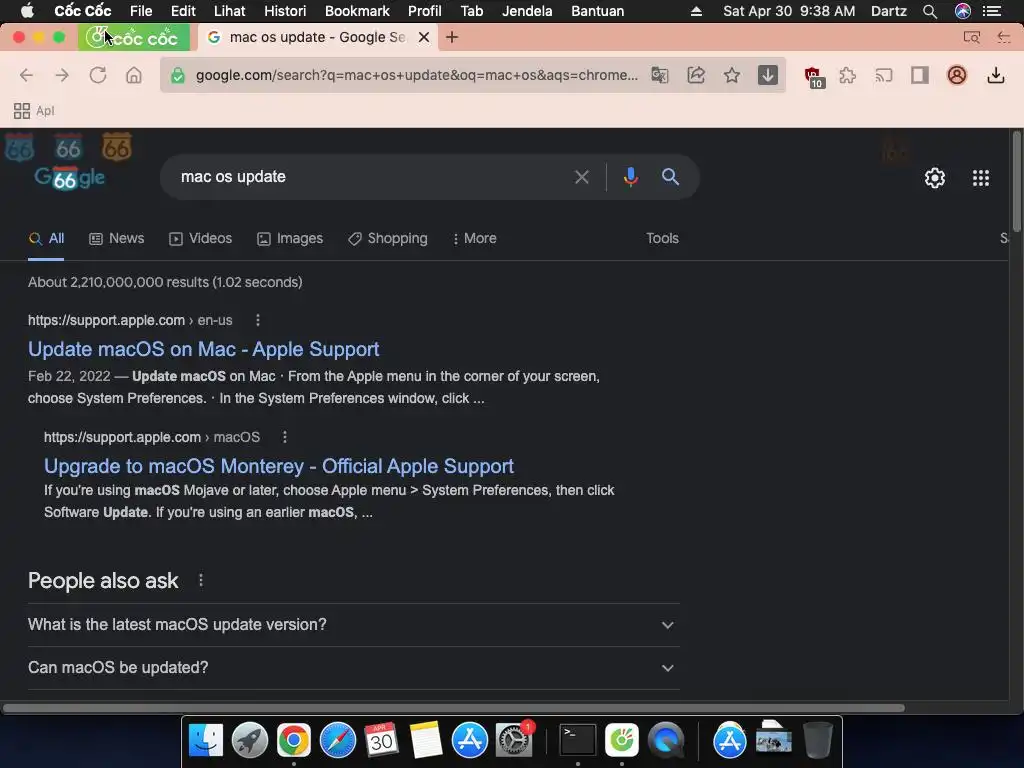
Task: Share this page from address bar
Action: (x=696, y=75)
